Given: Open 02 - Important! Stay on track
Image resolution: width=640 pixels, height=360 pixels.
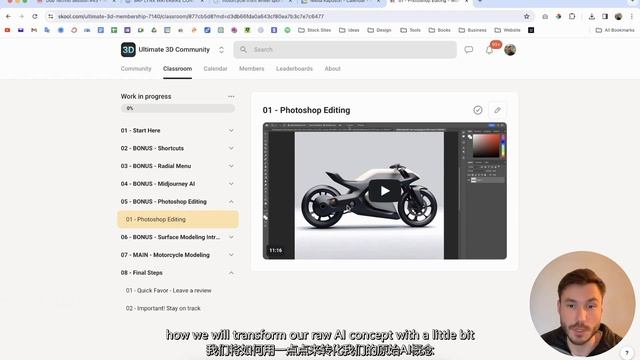Looking at the screenshot, I should (x=163, y=308).
